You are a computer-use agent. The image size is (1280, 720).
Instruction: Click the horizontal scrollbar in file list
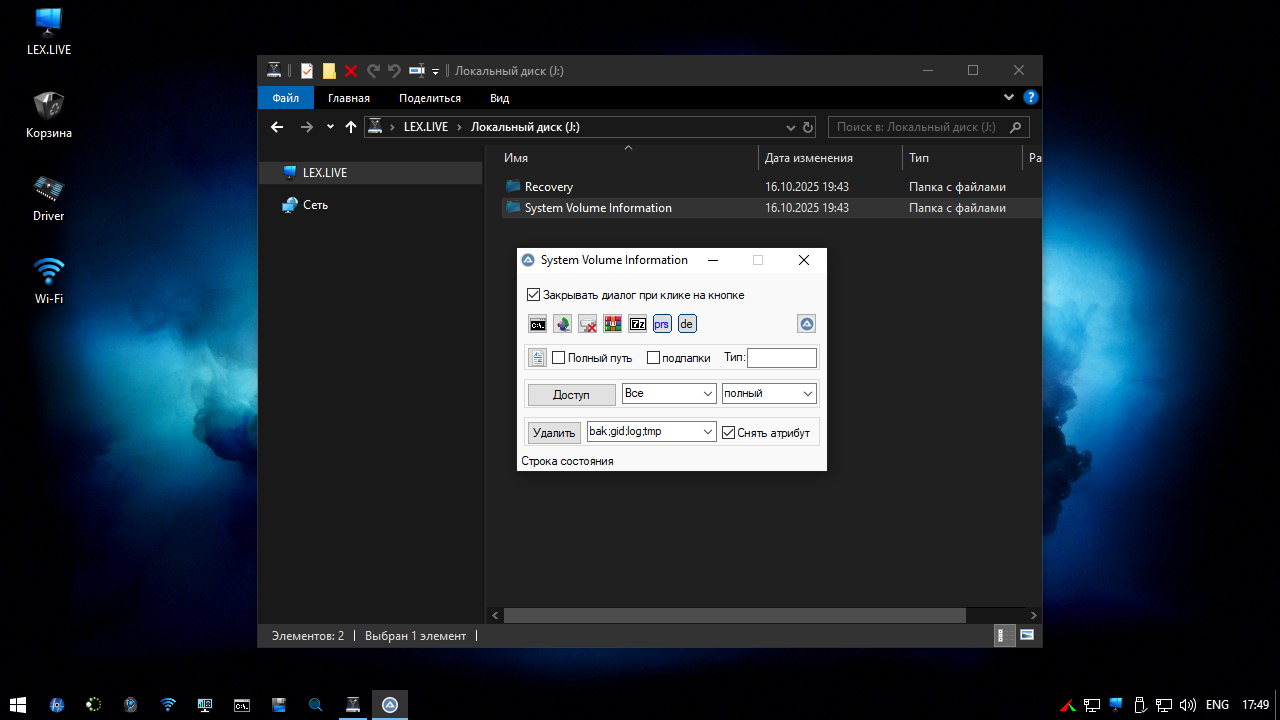[734, 615]
